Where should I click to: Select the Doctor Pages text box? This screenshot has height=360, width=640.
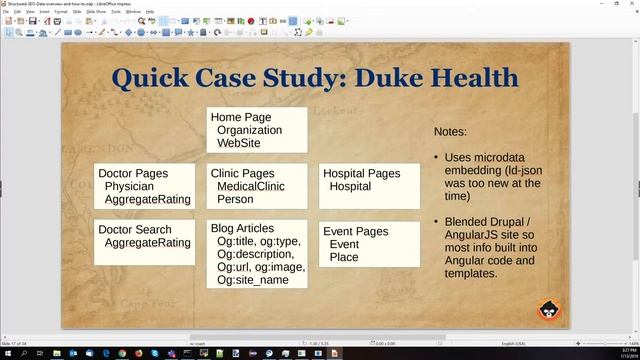(144, 186)
